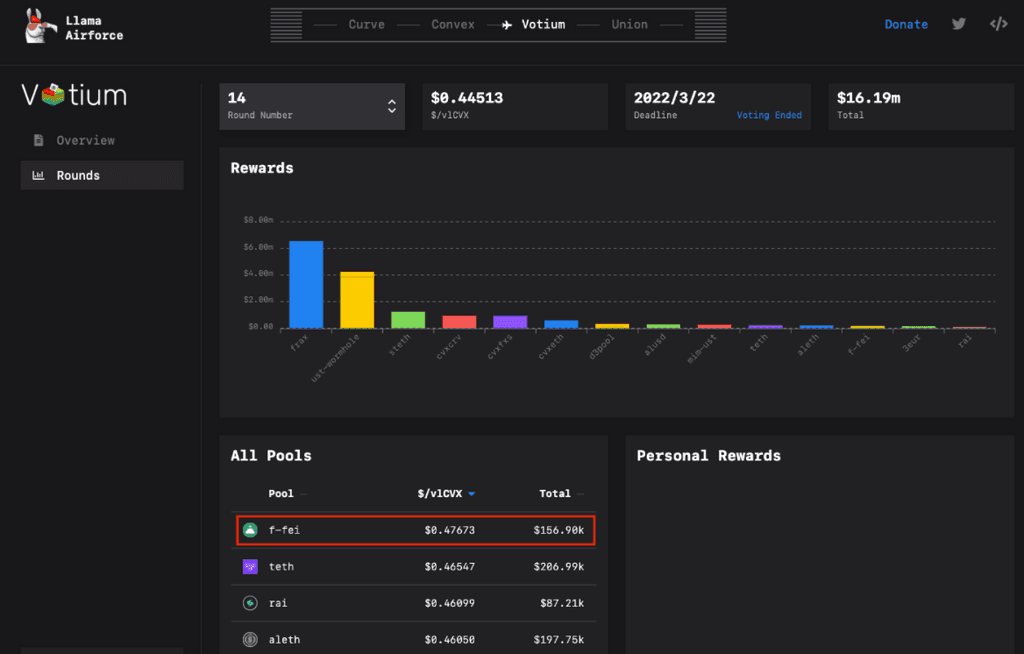Click the $0.47673 value
Image resolution: width=1024 pixels, height=654 pixels.
point(449,530)
